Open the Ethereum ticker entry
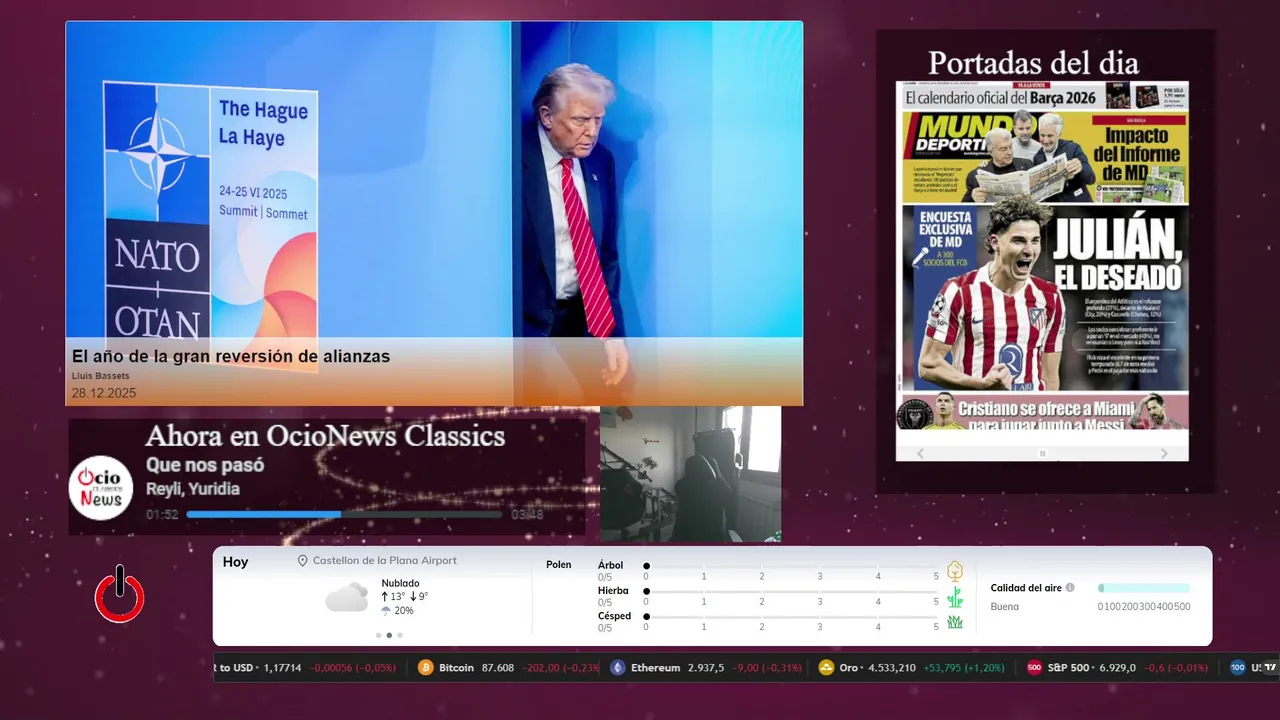This screenshot has width=1280, height=720. (707, 668)
